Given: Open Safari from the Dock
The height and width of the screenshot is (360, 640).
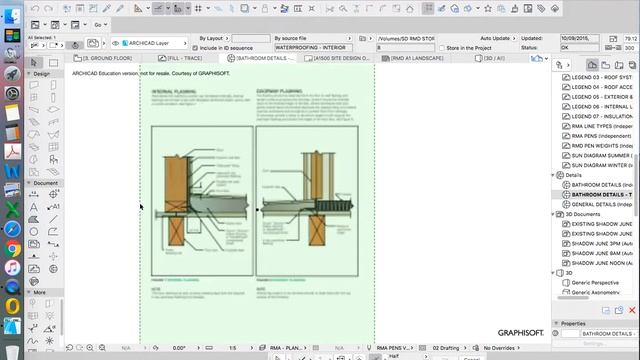Looking at the screenshot, I should 12,229.
